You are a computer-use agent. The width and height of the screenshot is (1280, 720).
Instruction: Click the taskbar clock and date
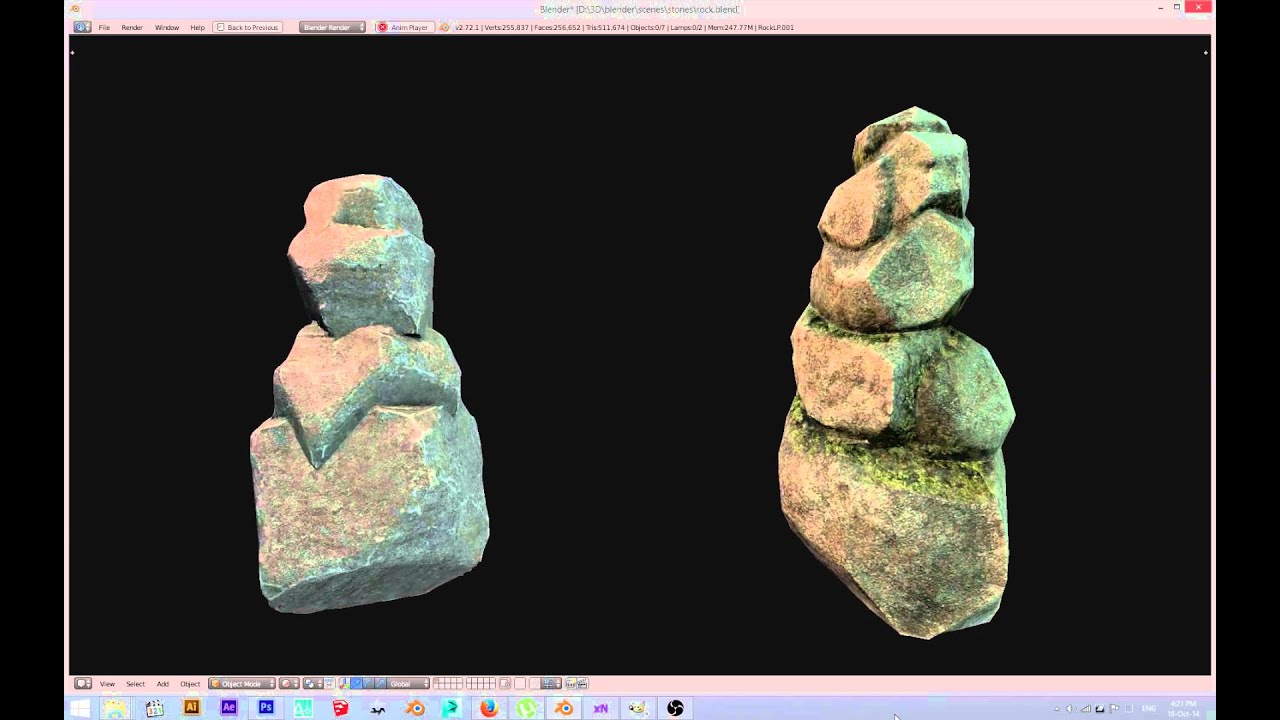tap(1183, 708)
